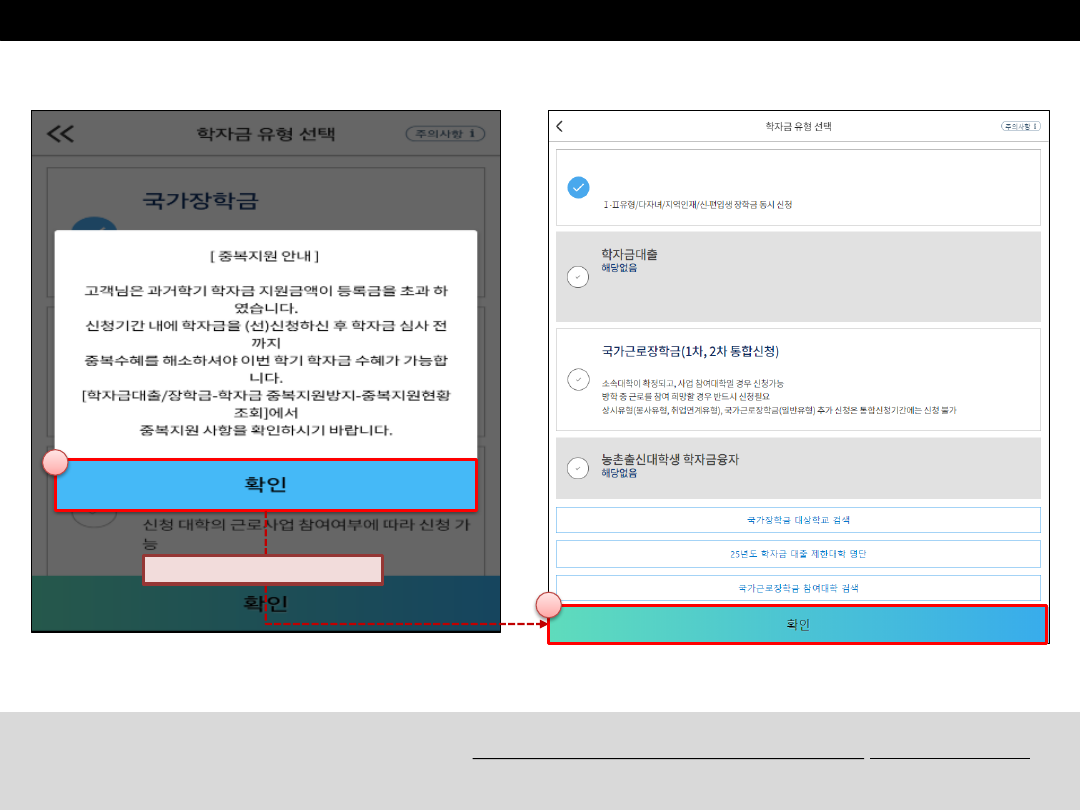Click the dimmed blue check icon under 국가장학금
Viewport: 1080px width, 810px height.
pyautogui.click(x=92, y=226)
